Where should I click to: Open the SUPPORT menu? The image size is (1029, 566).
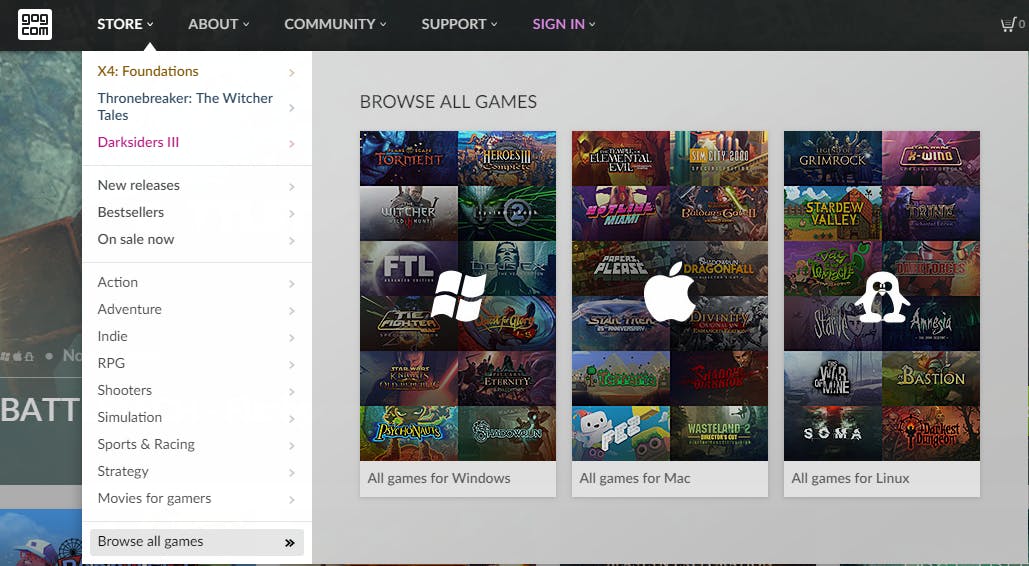click(459, 24)
